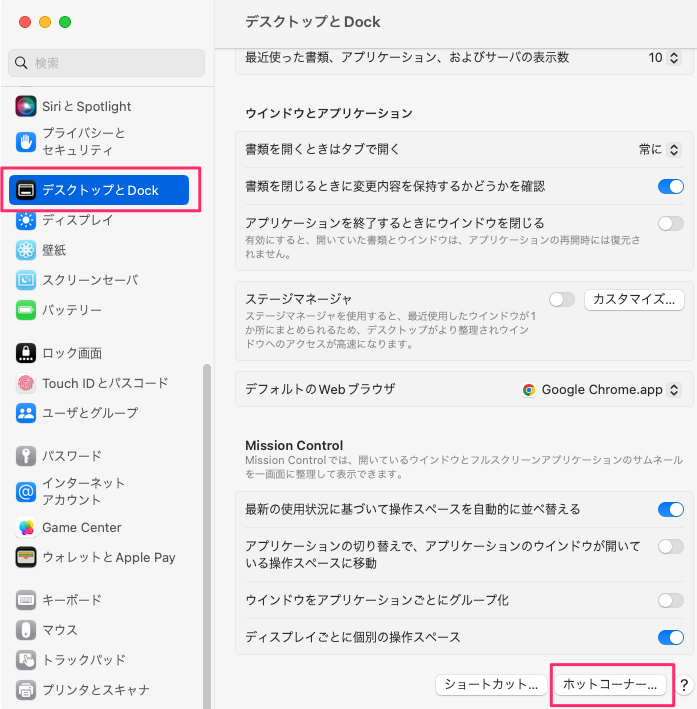Open Siri と Spotlight settings icon

pyautogui.click(x=26, y=106)
